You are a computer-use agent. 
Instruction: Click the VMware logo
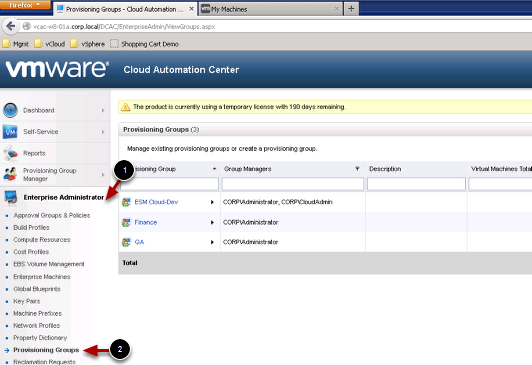pyautogui.click(x=57, y=69)
